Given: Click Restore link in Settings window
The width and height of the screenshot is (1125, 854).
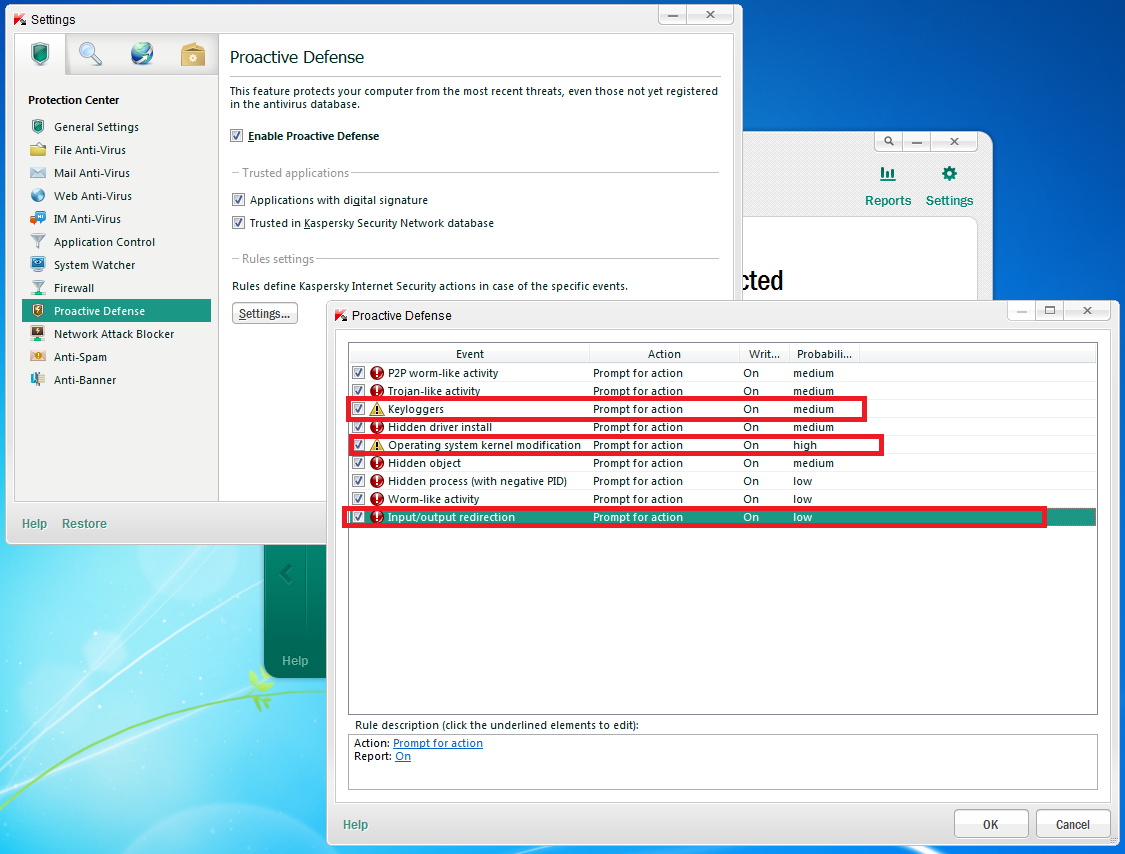Looking at the screenshot, I should click(84, 524).
